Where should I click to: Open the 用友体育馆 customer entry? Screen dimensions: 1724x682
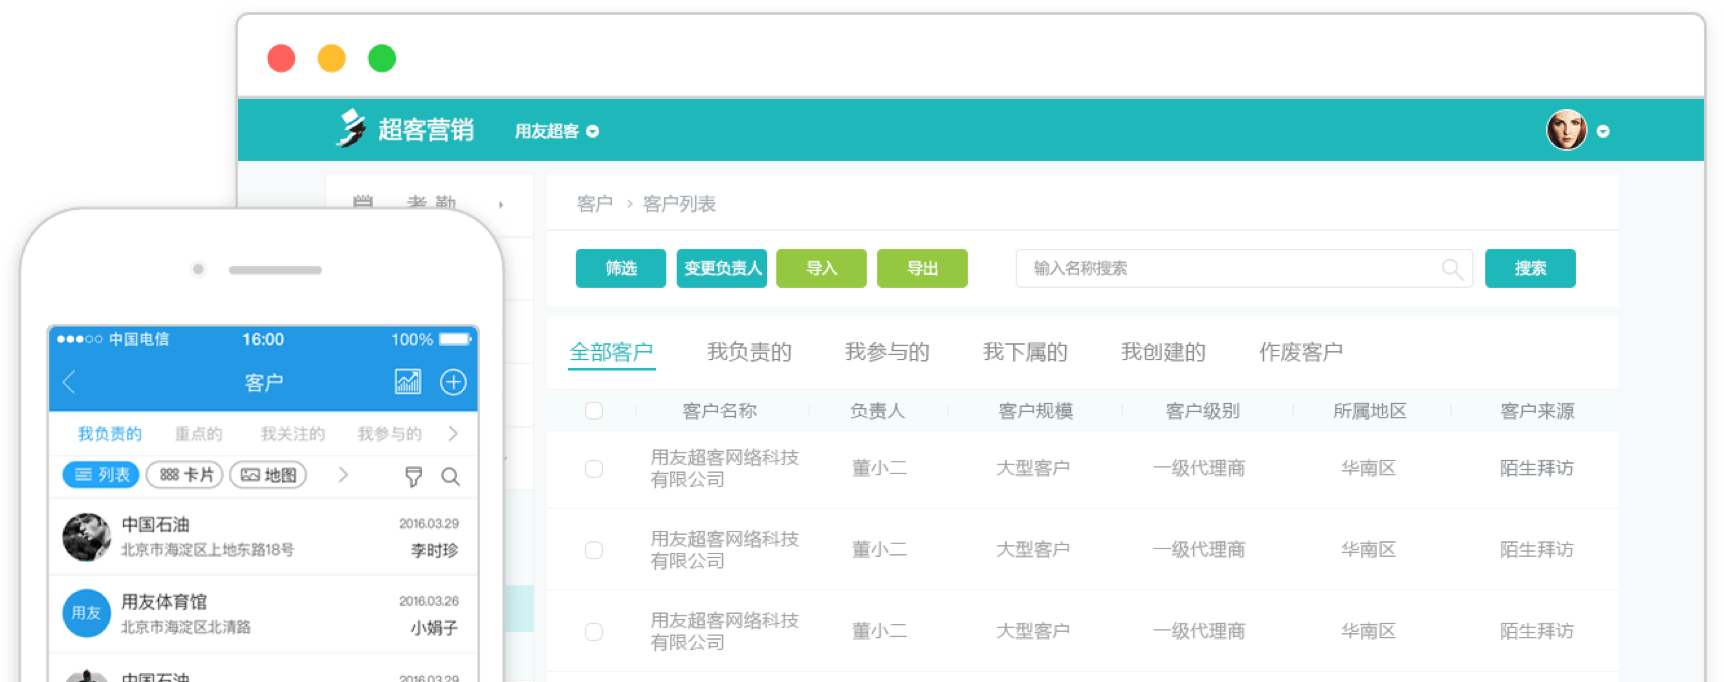click(263, 614)
